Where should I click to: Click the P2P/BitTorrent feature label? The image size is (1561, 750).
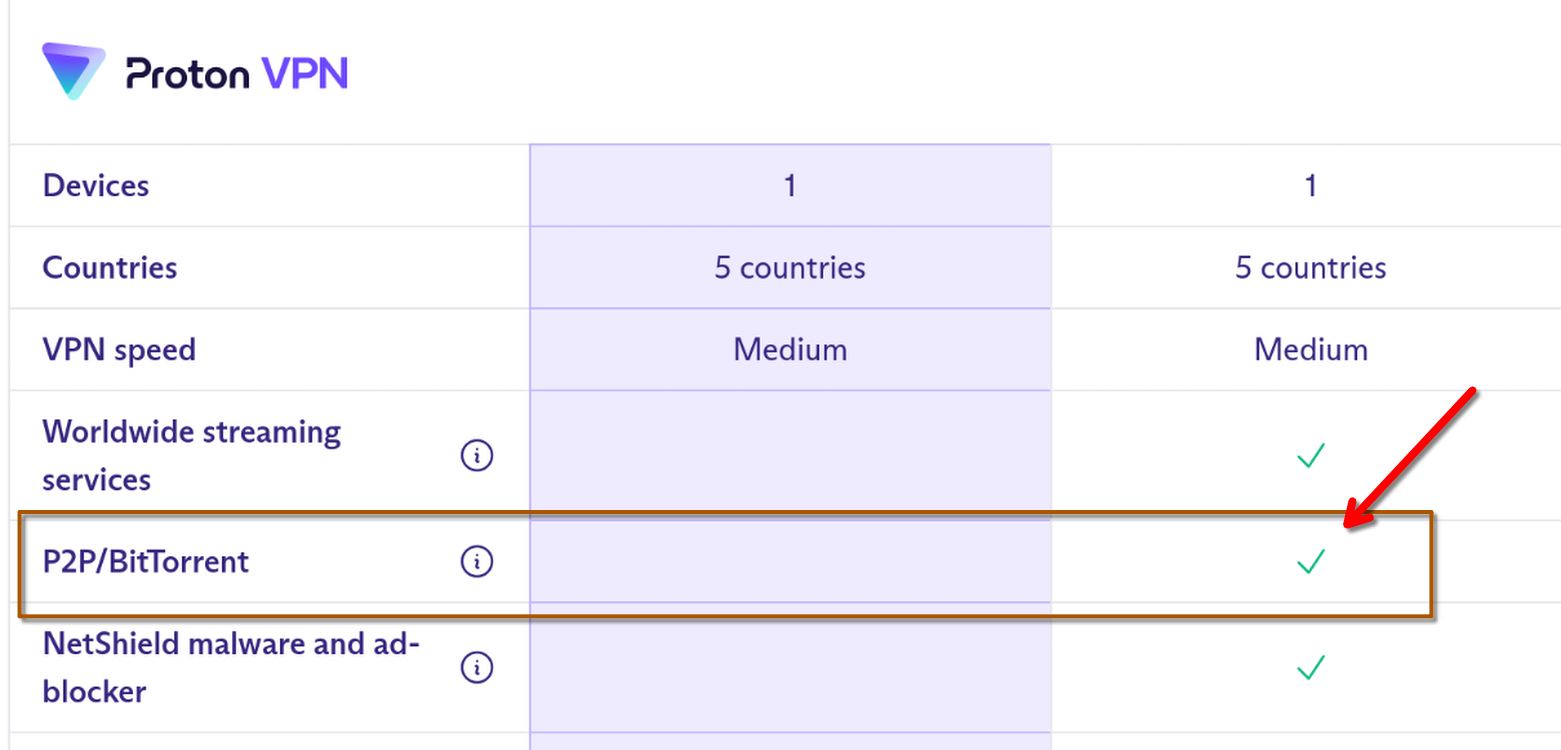click(x=145, y=562)
